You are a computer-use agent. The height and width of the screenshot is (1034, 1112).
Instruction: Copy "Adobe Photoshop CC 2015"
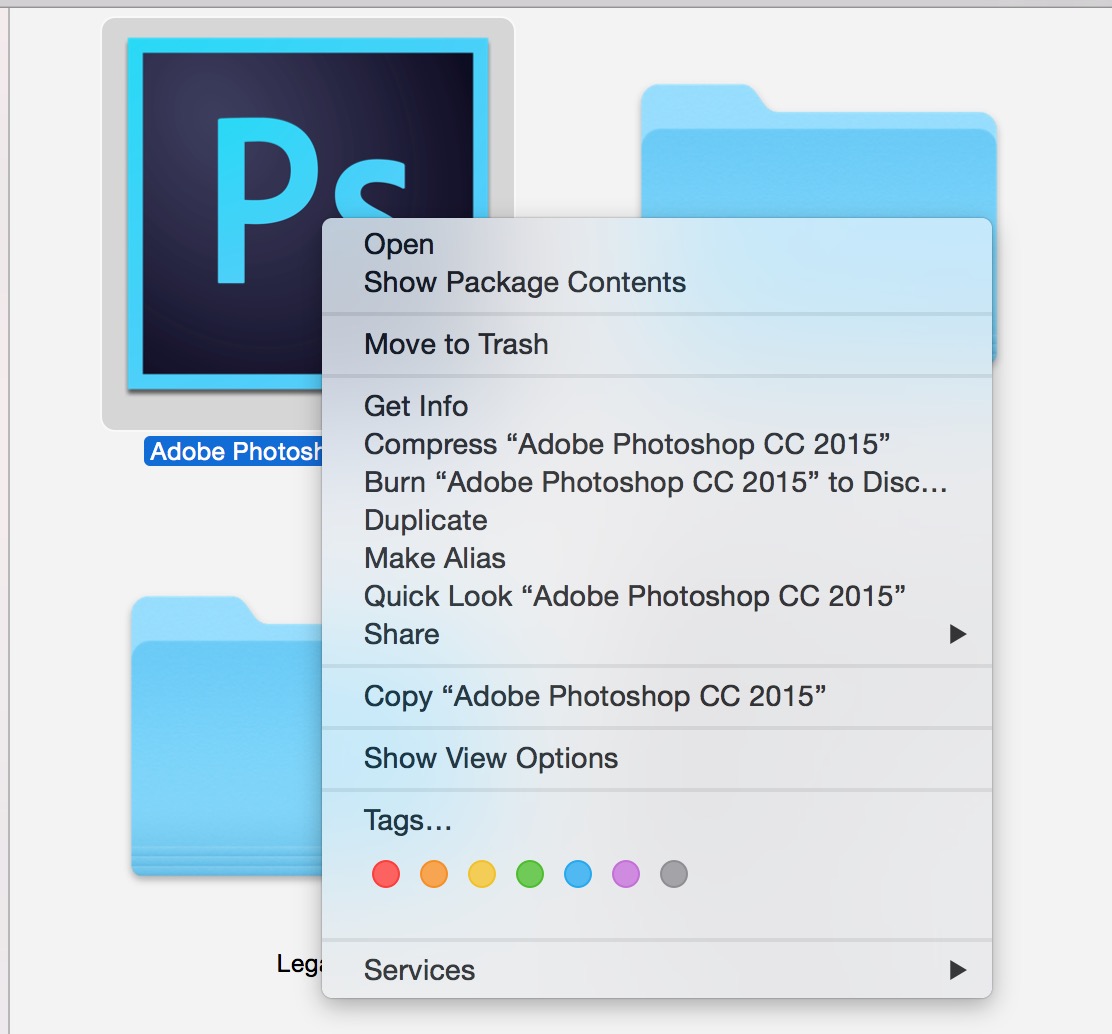coord(657,696)
